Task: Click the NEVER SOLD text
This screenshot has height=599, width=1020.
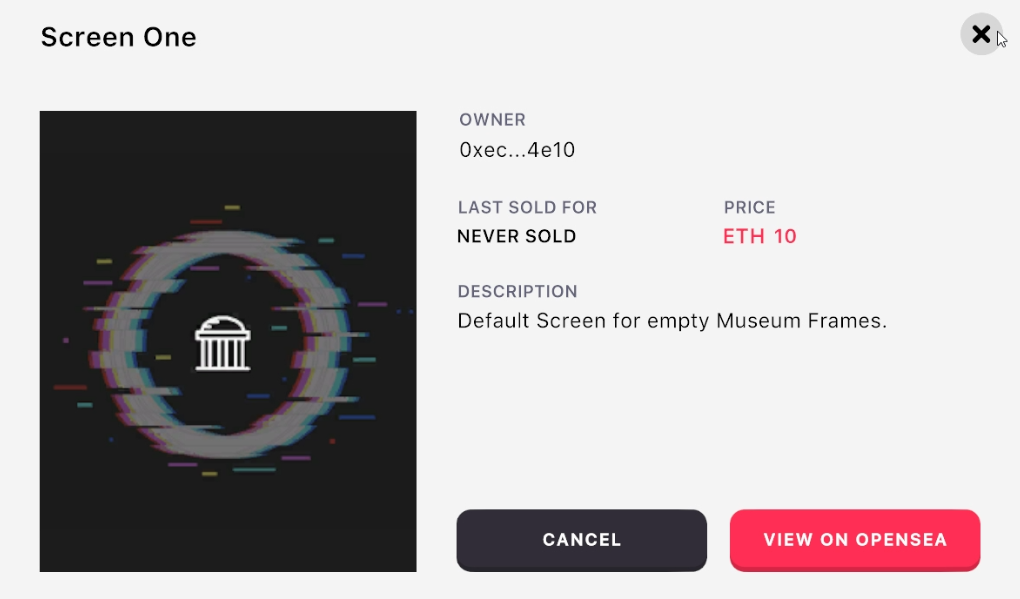Action: (x=516, y=237)
